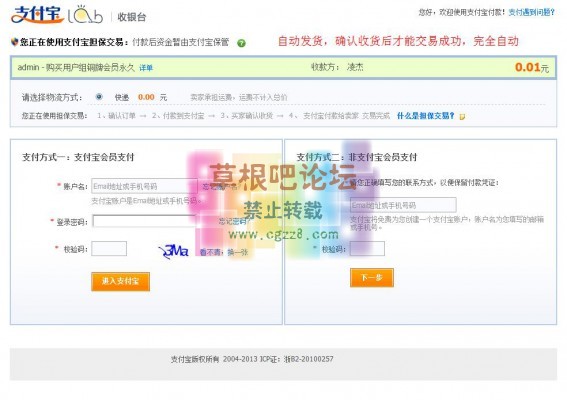The width and height of the screenshot is (567, 400).
Task: Click the 校验码 field in non-member payment
Action: 367,248
